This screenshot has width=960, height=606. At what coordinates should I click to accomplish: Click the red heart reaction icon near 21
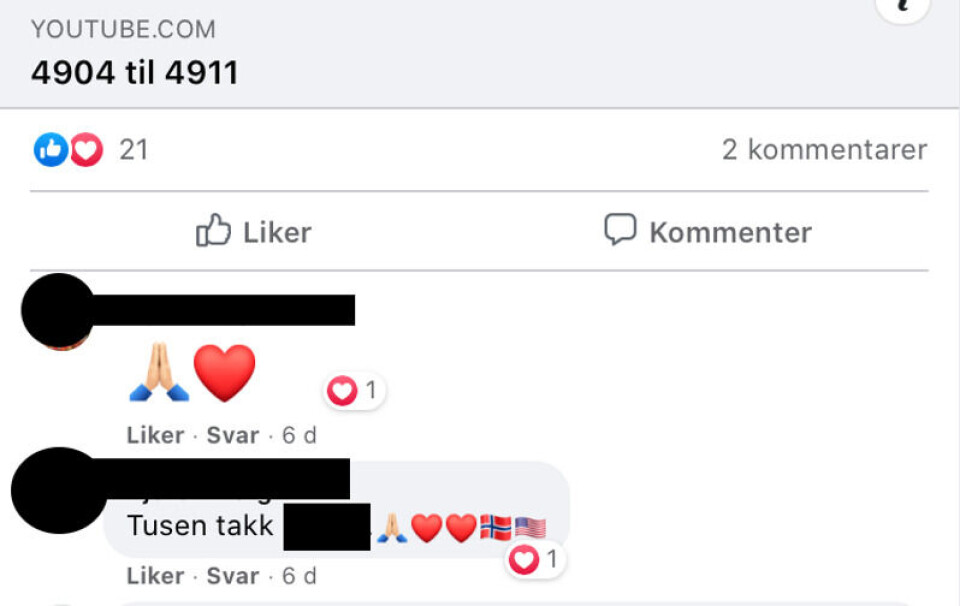tap(86, 149)
